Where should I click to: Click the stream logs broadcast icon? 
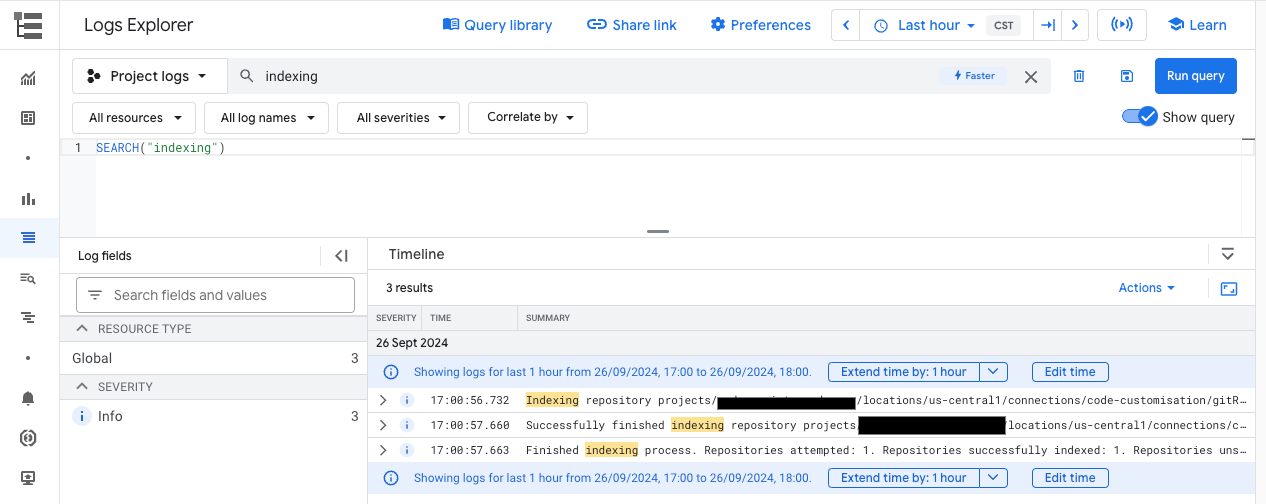(x=1121, y=25)
